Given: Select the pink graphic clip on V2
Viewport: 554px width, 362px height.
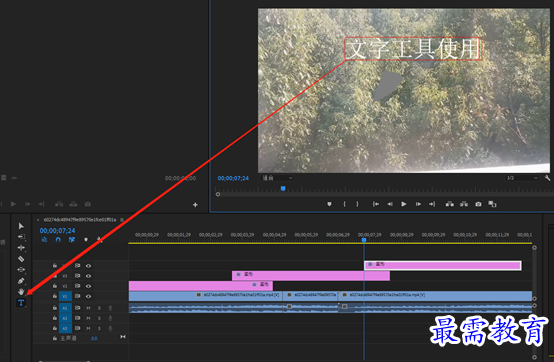Looking at the screenshot, I should pos(201,286).
